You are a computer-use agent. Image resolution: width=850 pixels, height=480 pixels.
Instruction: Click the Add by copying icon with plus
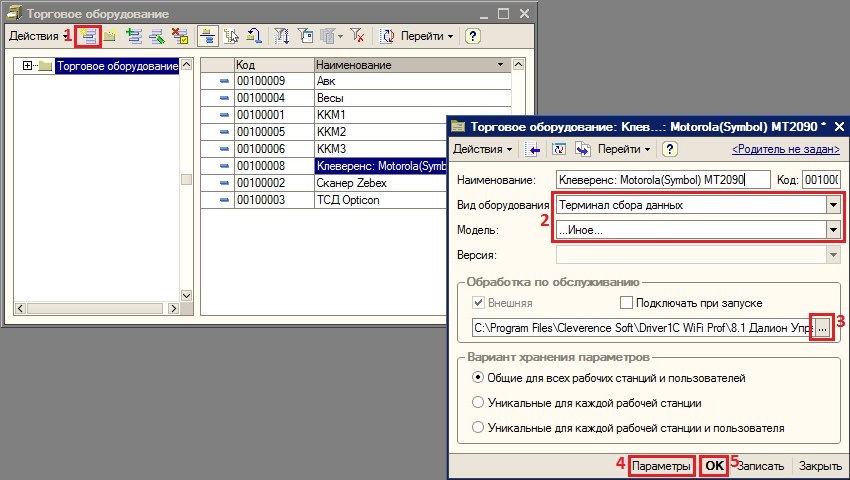click(133, 36)
